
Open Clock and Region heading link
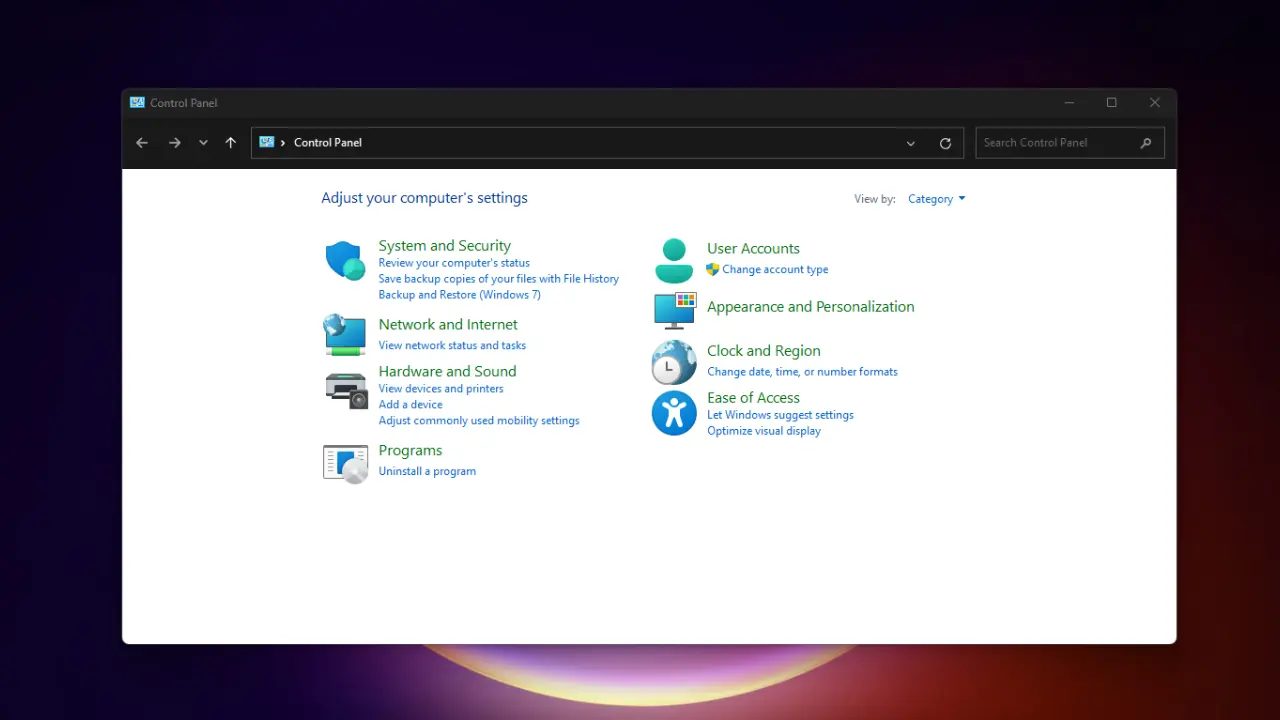tap(763, 351)
